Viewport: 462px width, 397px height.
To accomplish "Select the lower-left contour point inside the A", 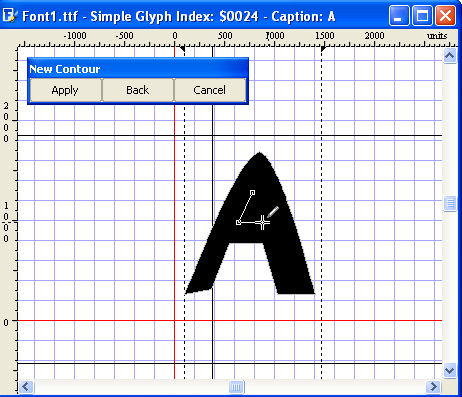I will coord(238,222).
